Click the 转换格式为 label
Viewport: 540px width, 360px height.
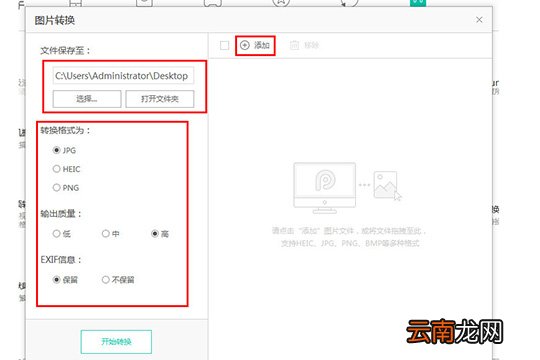pos(65,130)
